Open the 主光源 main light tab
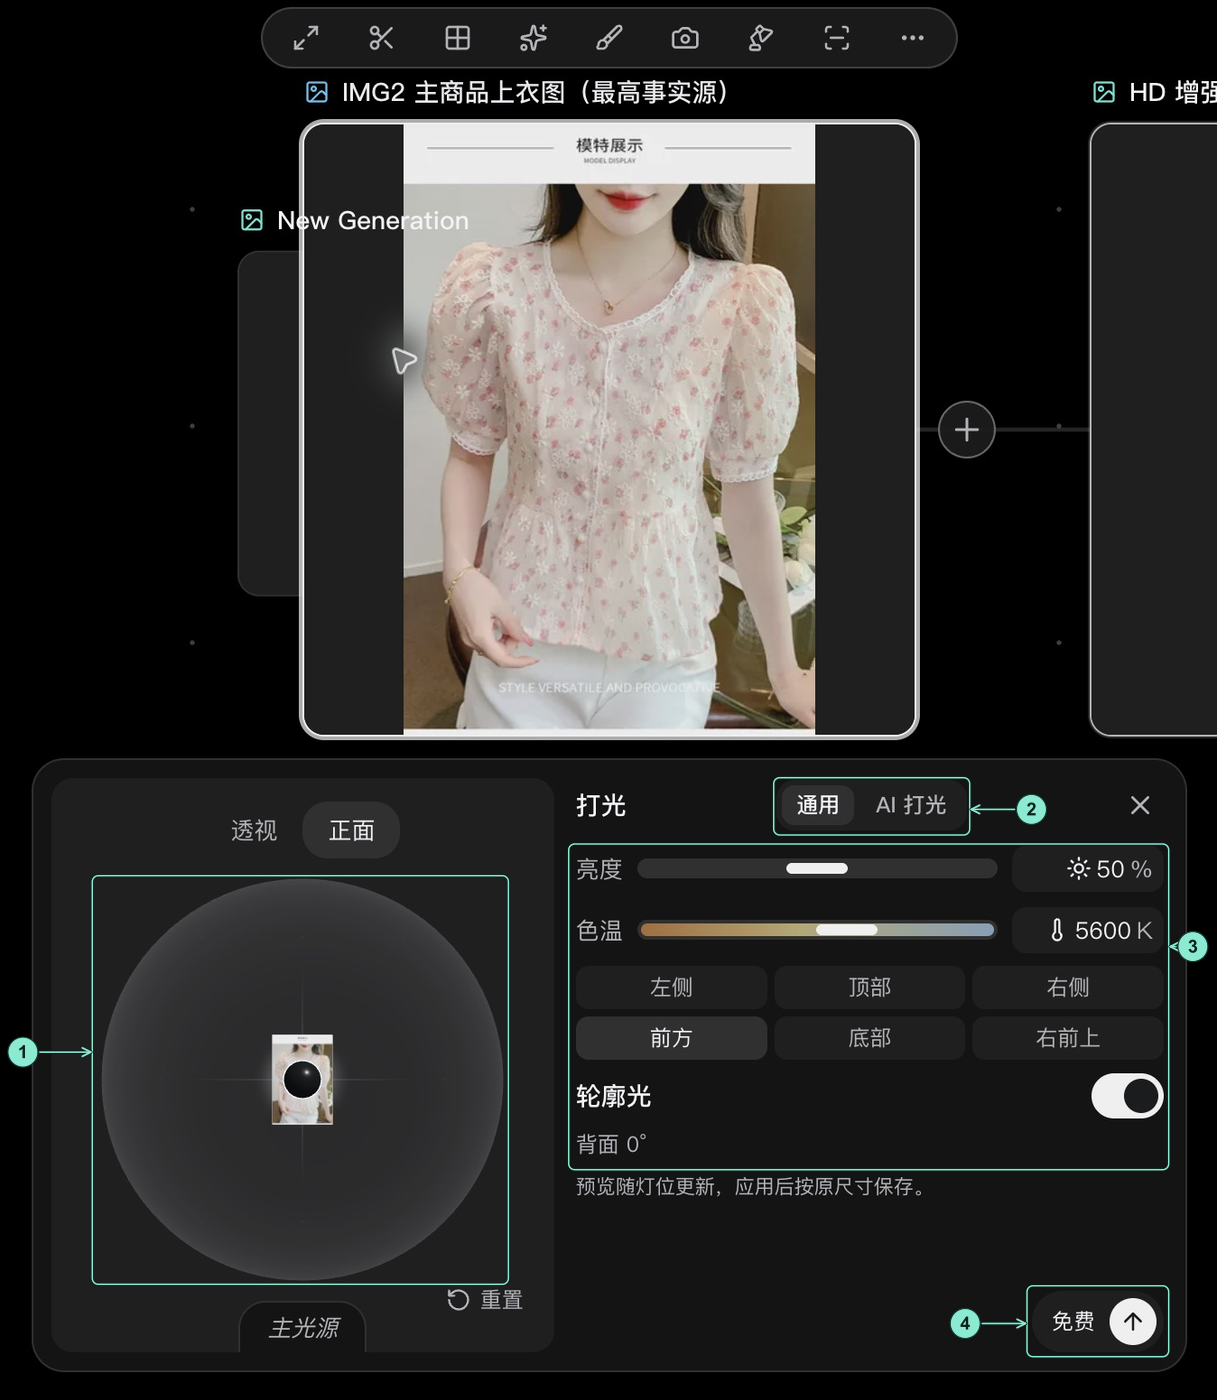Image resolution: width=1217 pixels, height=1400 pixels. (303, 1328)
